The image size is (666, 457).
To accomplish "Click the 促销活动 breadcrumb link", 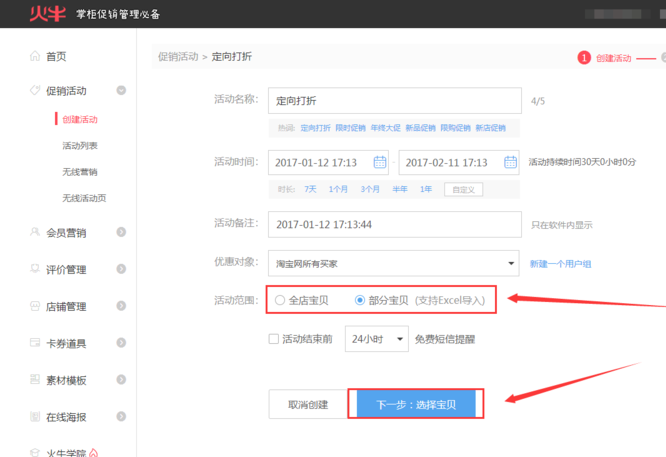I will (x=178, y=56).
